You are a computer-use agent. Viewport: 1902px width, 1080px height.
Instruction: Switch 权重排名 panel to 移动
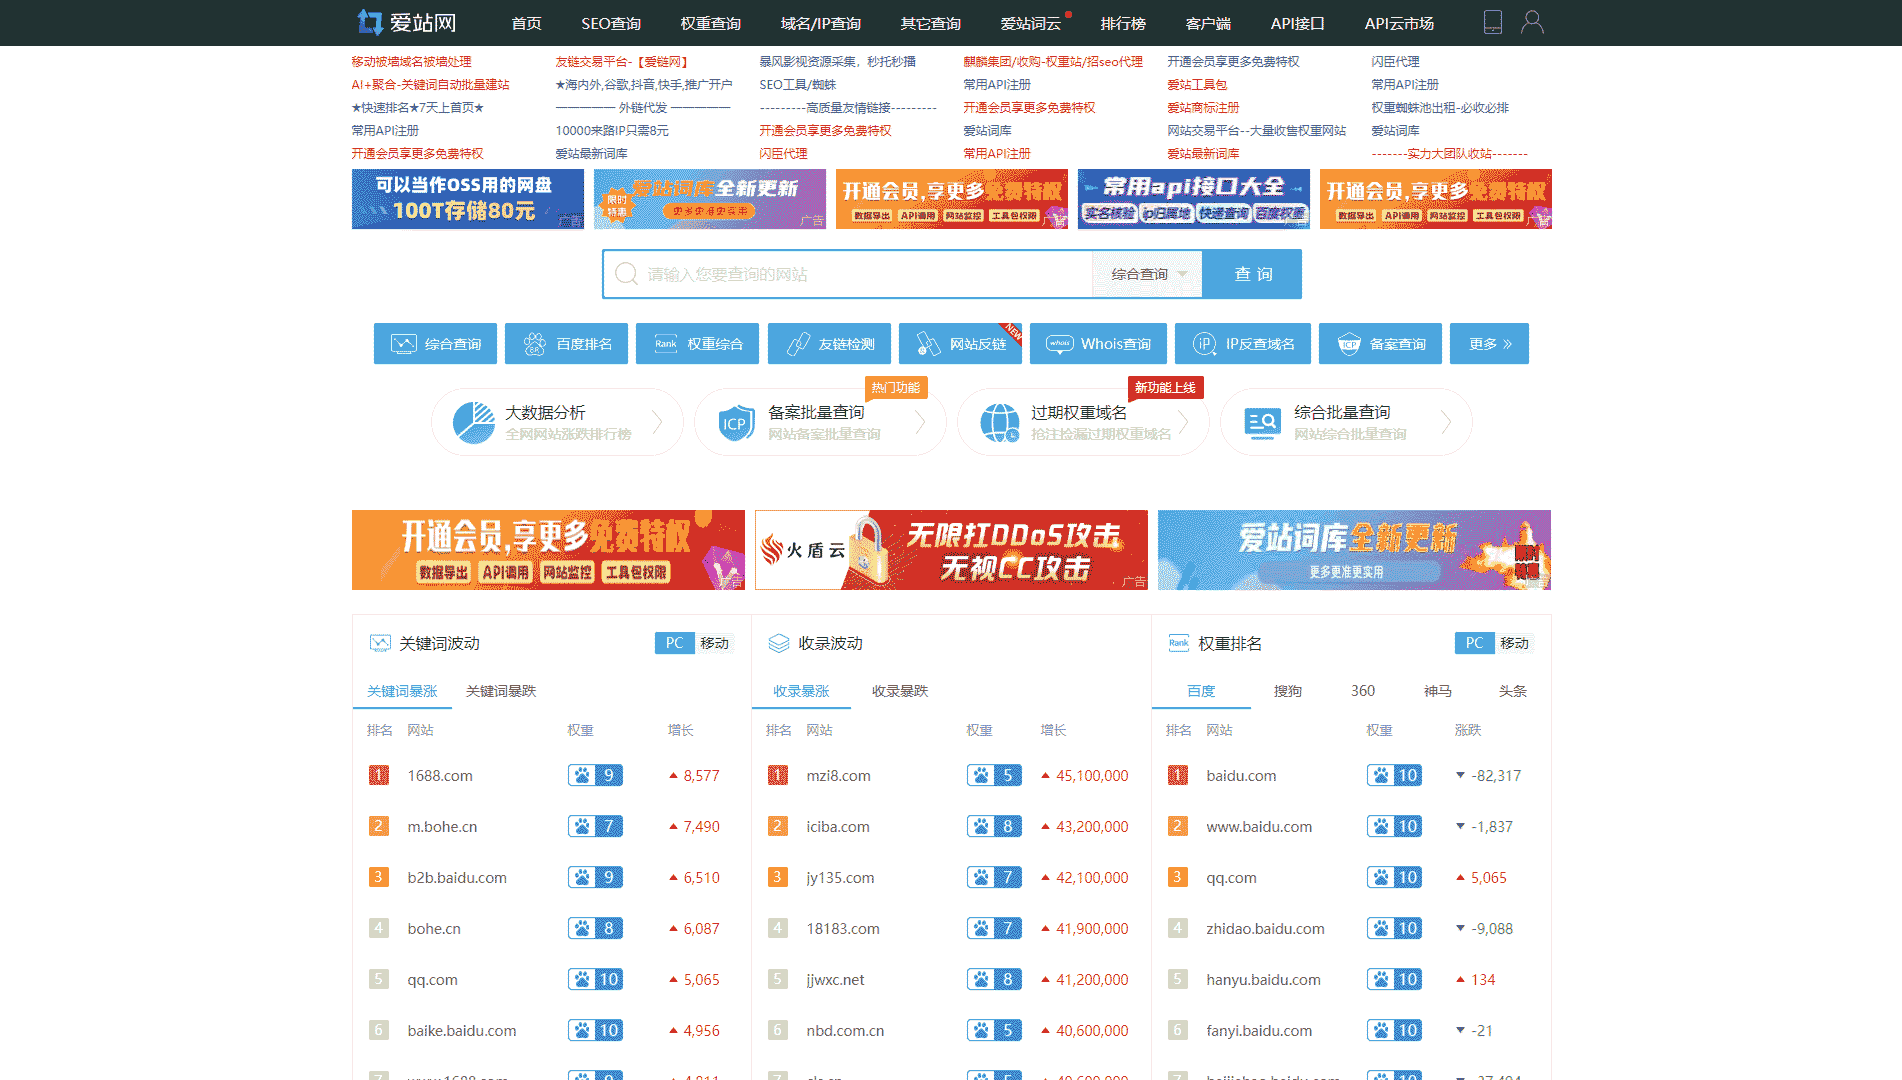(x=1514, y=643)
